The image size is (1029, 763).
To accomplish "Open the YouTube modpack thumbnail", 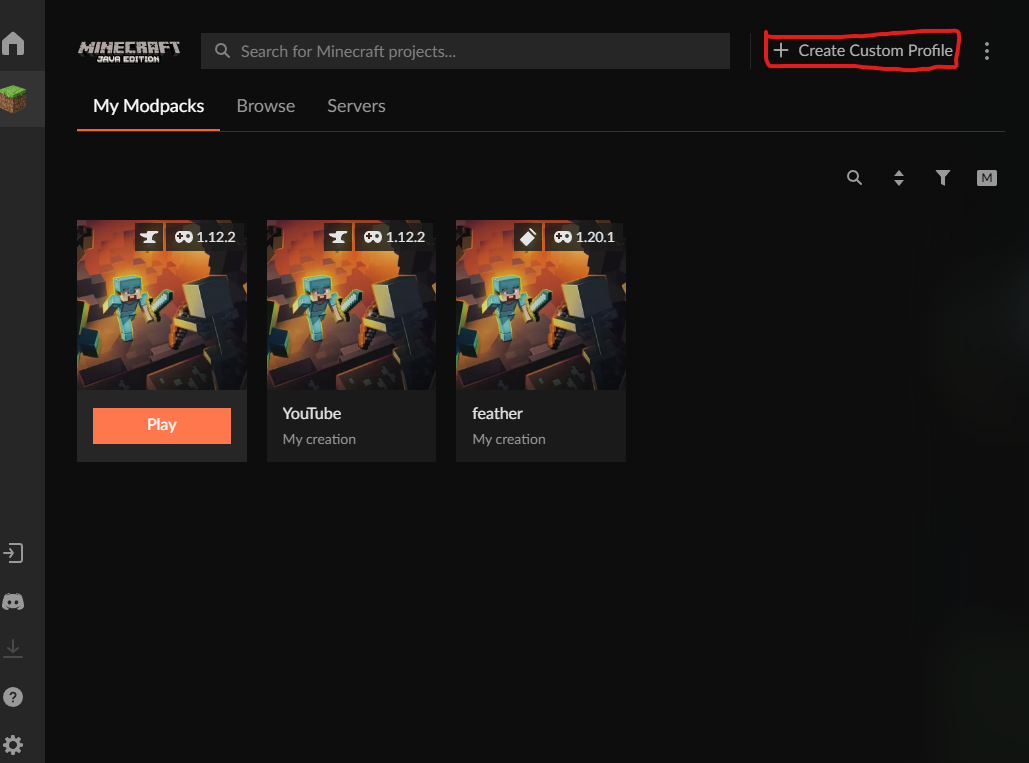I will pos(351,305).
